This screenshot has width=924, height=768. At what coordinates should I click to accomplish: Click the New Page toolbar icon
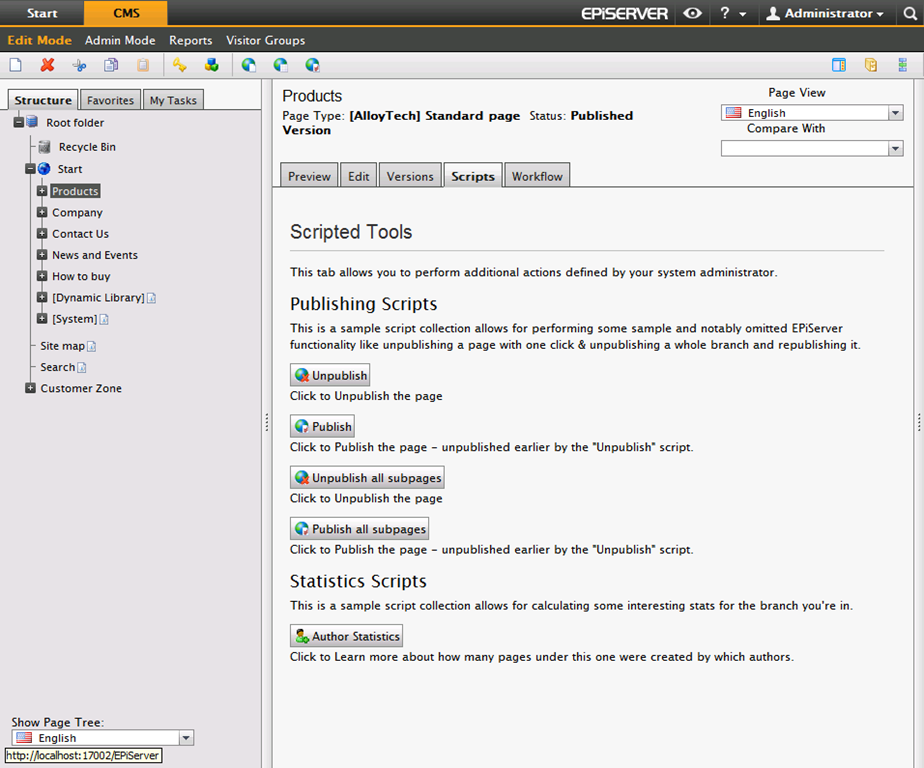coord(15,65)
